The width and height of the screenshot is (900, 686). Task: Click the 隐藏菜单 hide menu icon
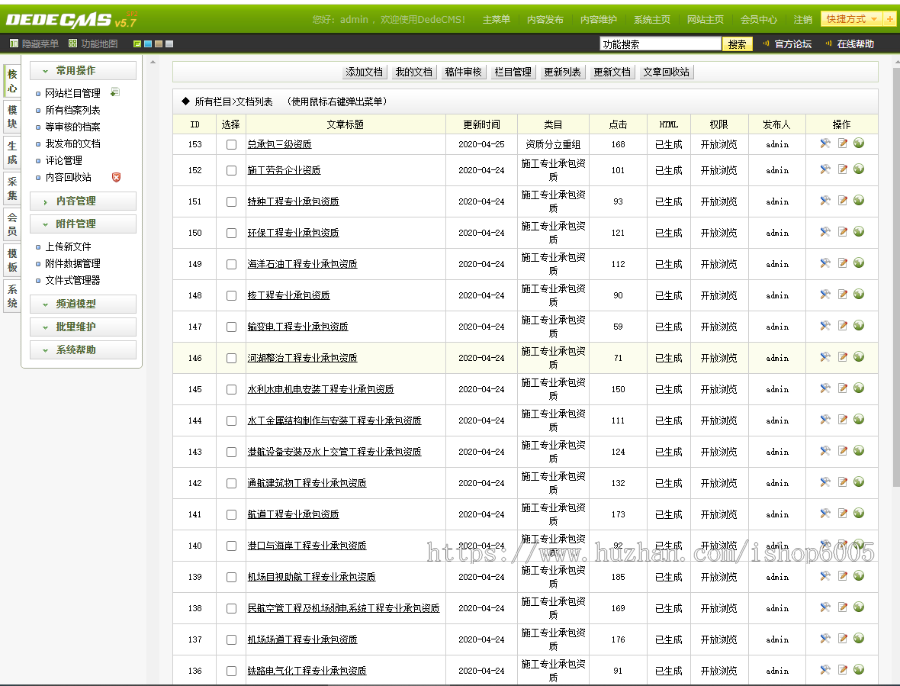14,44
